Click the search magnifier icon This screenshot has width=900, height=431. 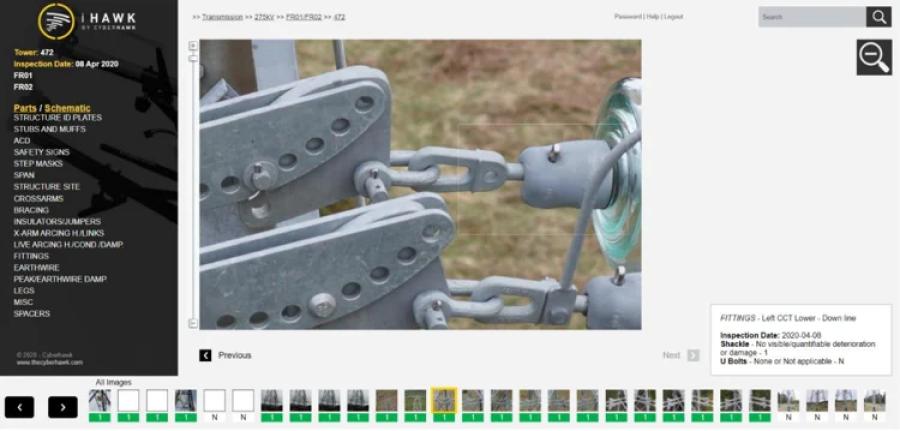[878, 17]
